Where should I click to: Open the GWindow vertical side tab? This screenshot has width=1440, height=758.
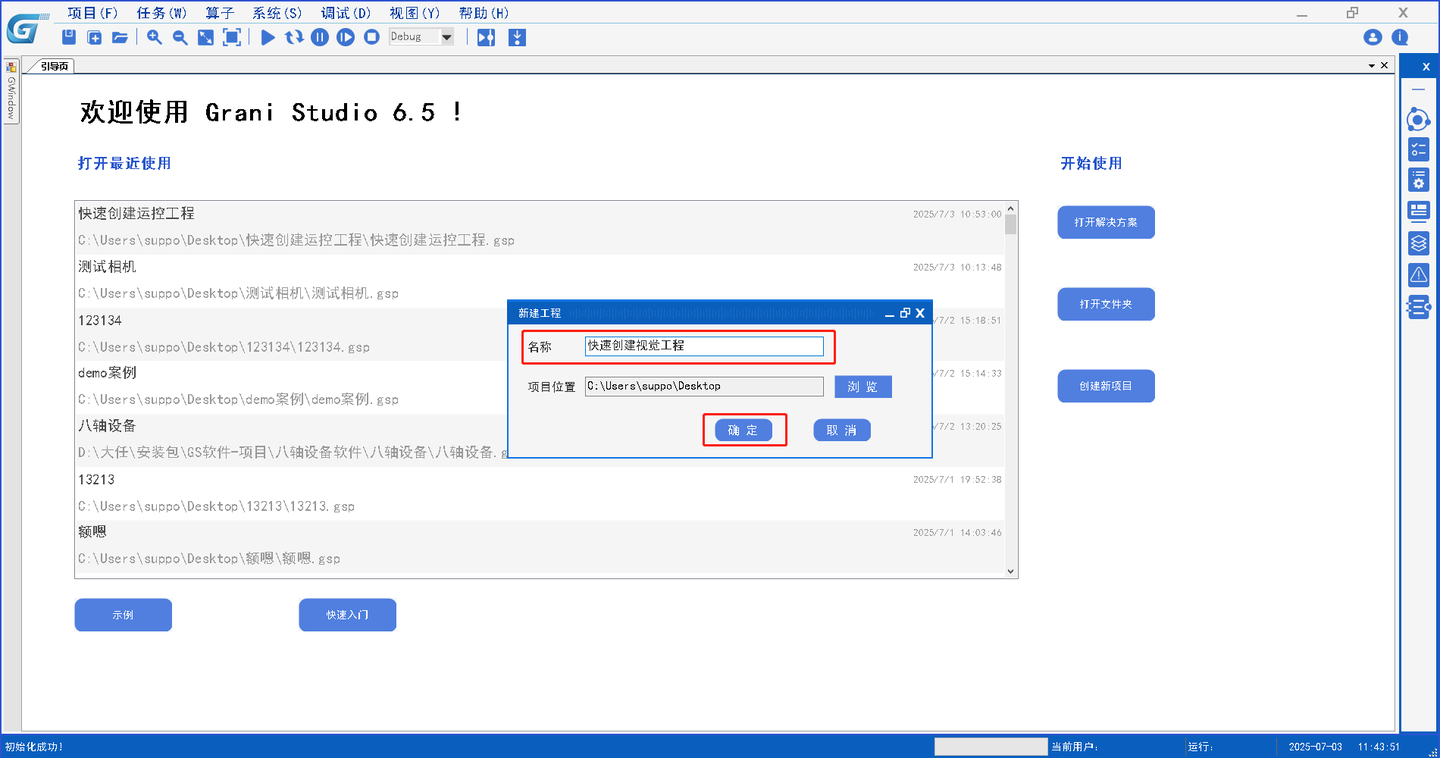11,98
